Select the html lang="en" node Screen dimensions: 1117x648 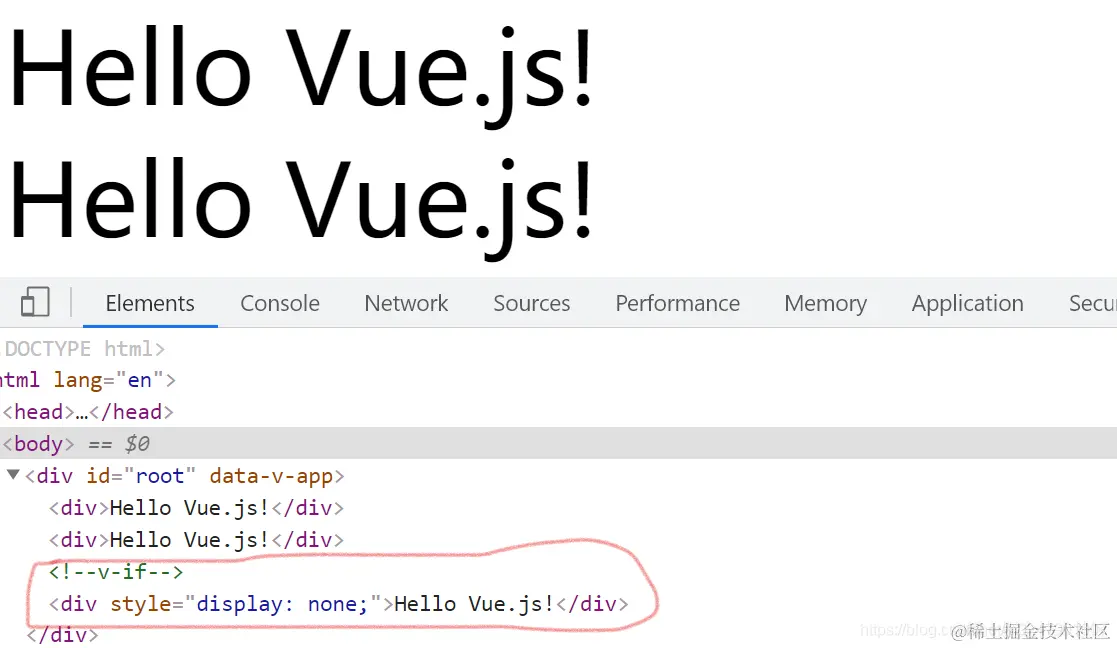[x=87, y=380]
